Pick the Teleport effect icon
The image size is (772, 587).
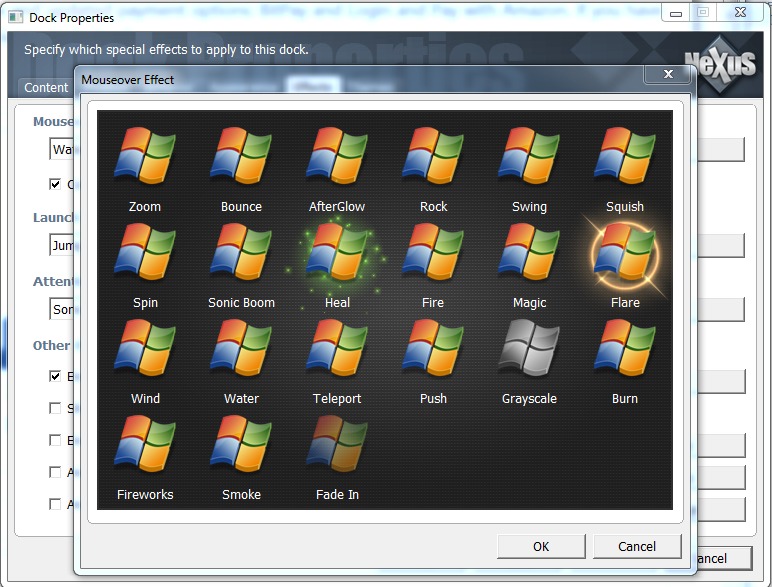coord(337,348)
